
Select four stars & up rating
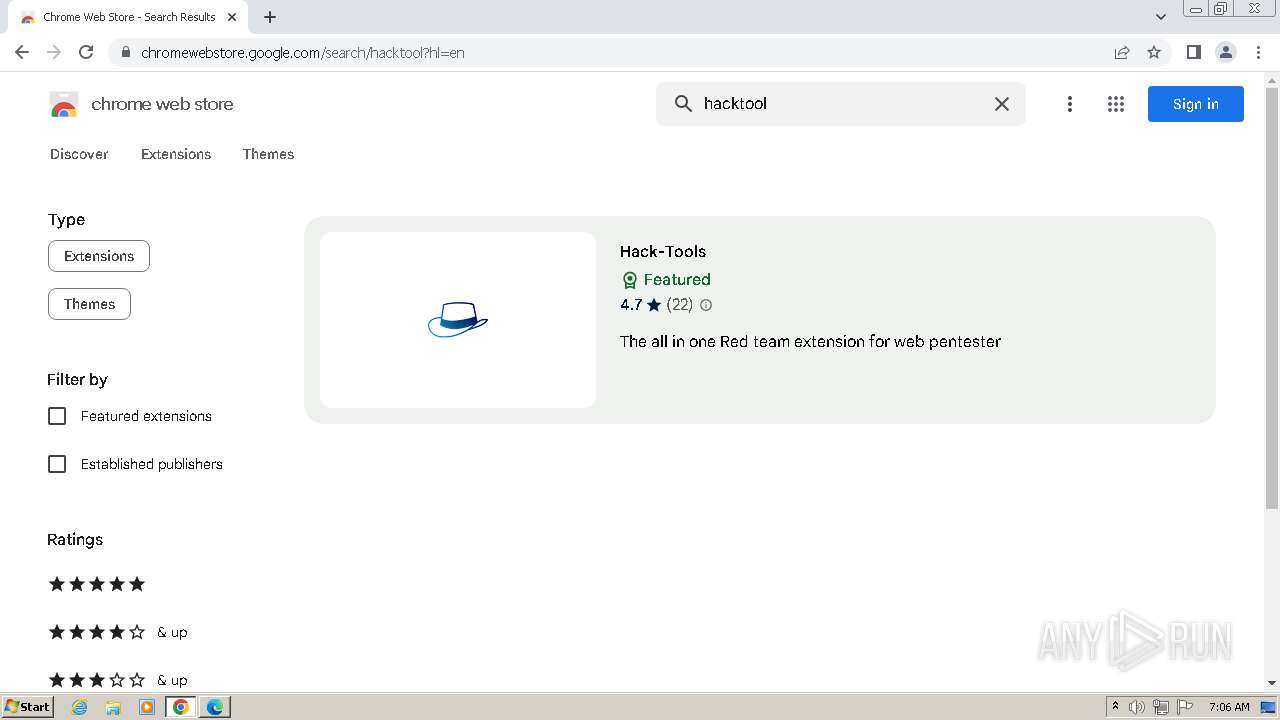(118, 632)
